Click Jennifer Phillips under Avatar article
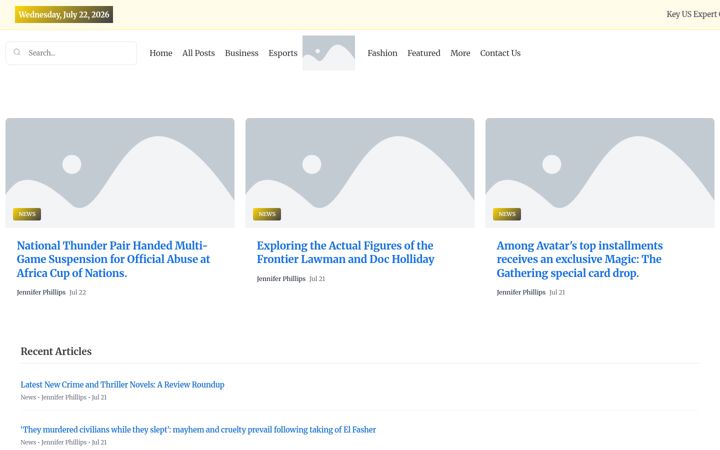720x450 pixels. (521, 292)
